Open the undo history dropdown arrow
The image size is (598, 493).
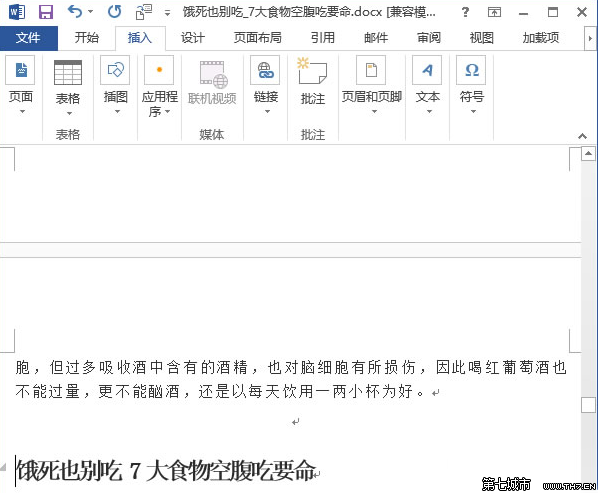click(91, 12)
